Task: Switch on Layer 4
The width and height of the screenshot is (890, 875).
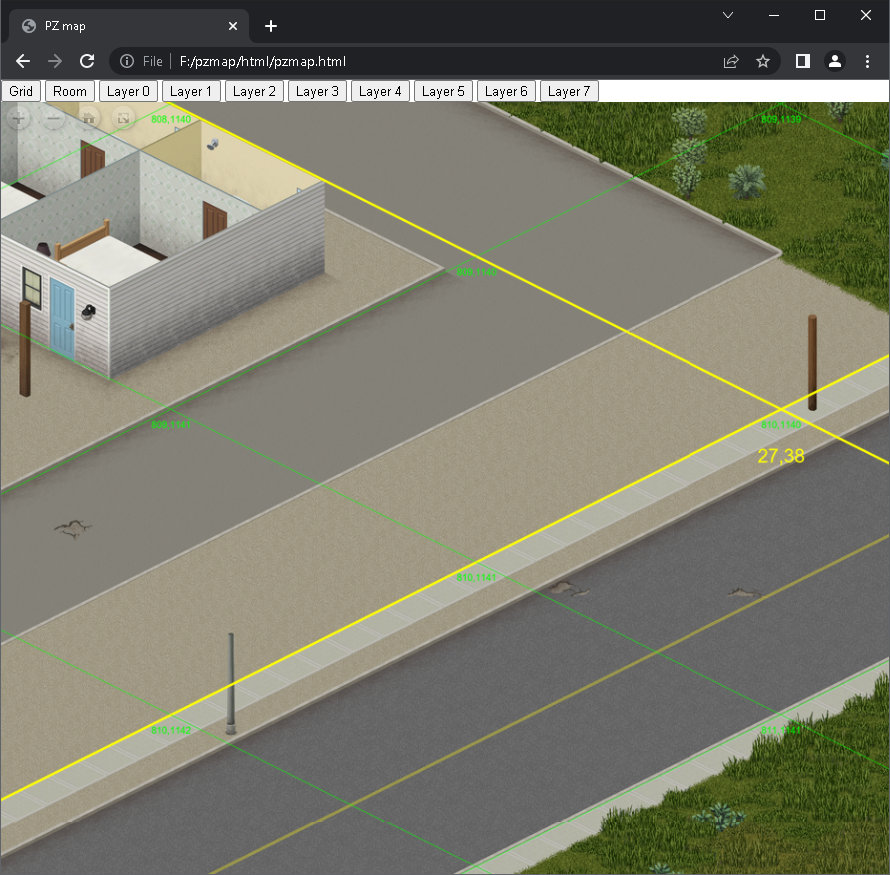Action: click(380, 91)
